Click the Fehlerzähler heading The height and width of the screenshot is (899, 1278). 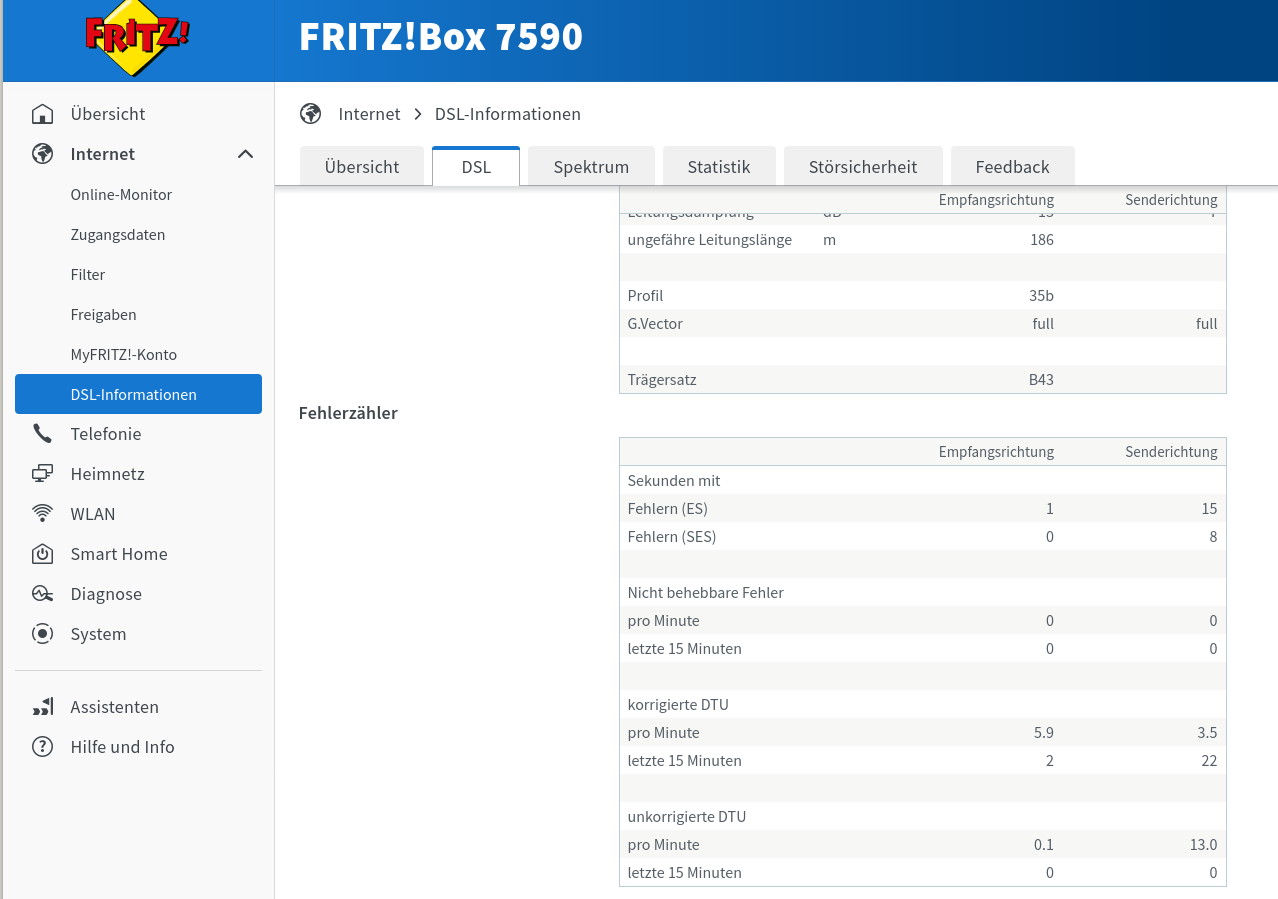coord(348,412)
